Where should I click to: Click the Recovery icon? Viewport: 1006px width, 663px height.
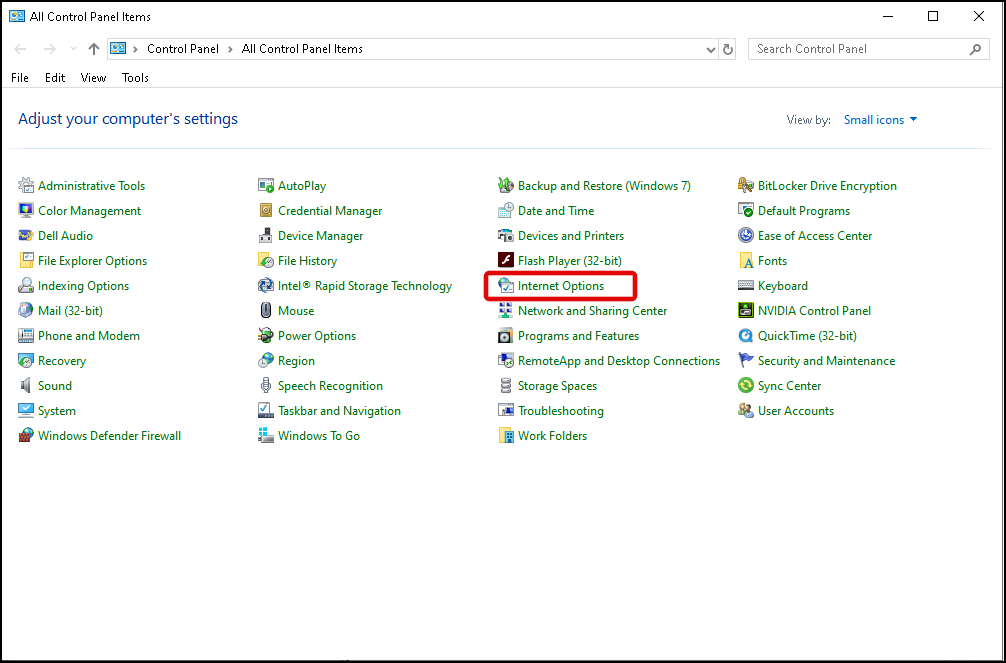(26, 361)
